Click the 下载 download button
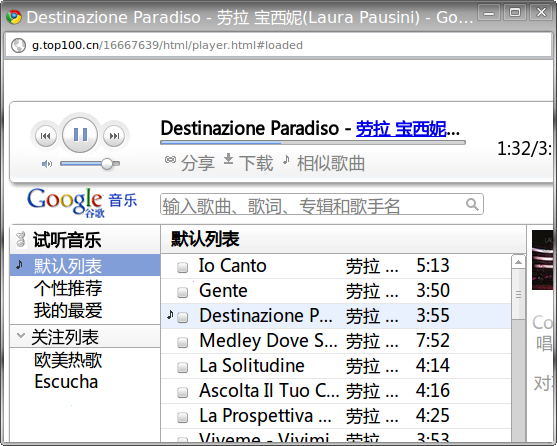Screen dimensions: 557x446 256,163
